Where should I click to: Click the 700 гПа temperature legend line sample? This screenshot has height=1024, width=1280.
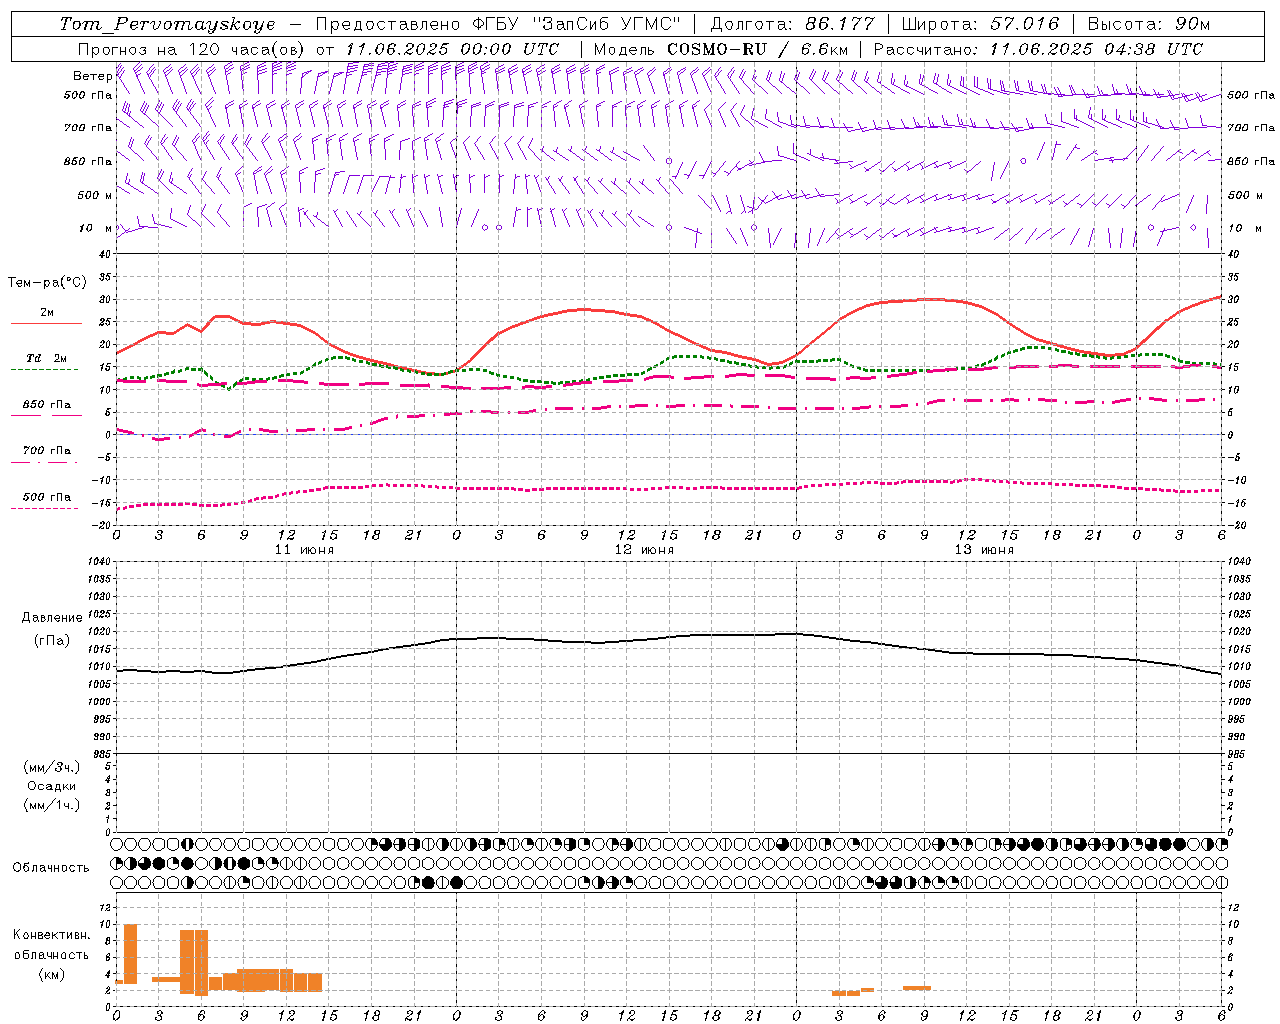pyautogui.click(x=46, y=462)
